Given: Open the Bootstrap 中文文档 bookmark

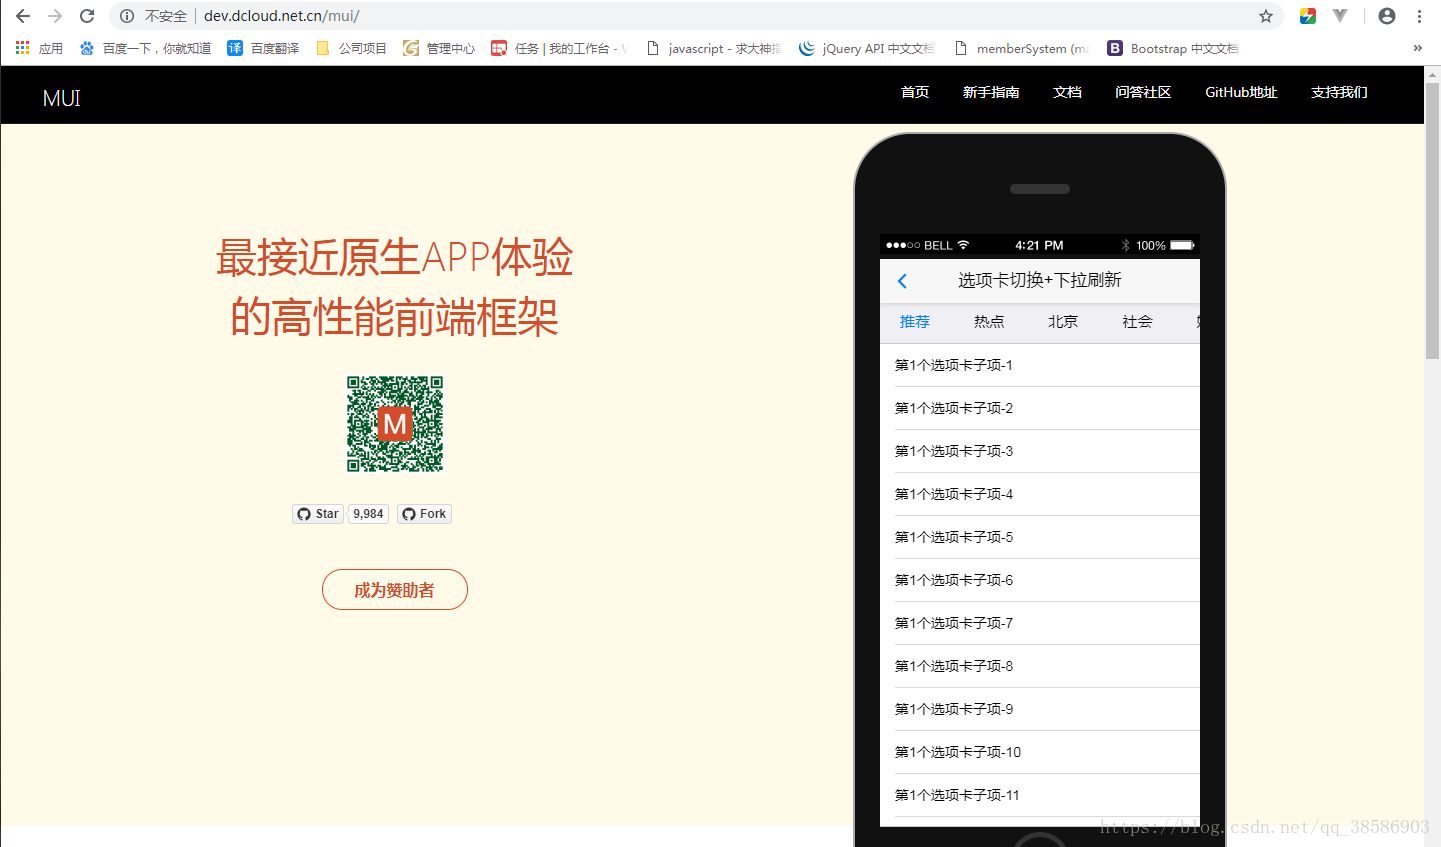Looking at the screenshot, I should point(1173,48).
